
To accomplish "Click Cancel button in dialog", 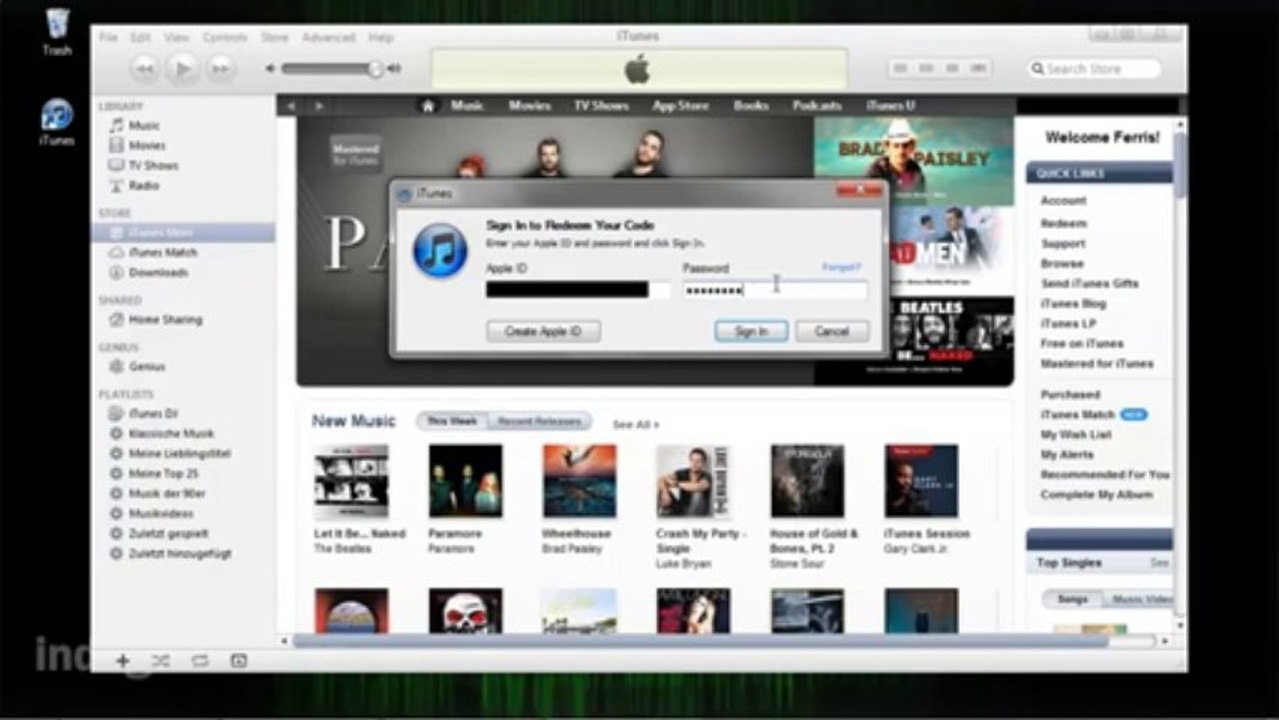I will (x=832, y=331).
